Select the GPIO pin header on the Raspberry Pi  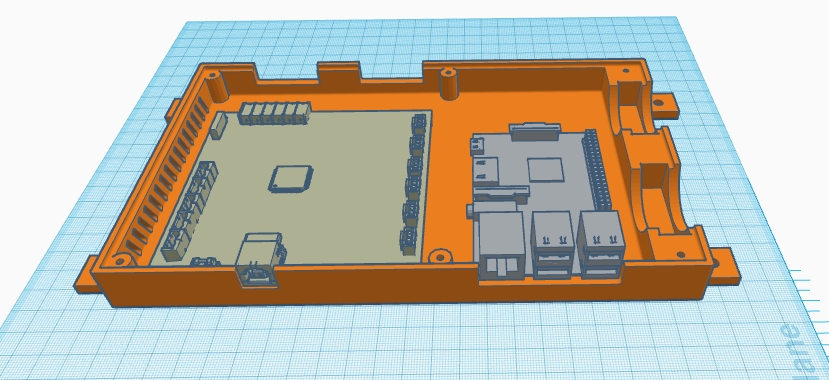pyautogui.click(x=598, y=170)
